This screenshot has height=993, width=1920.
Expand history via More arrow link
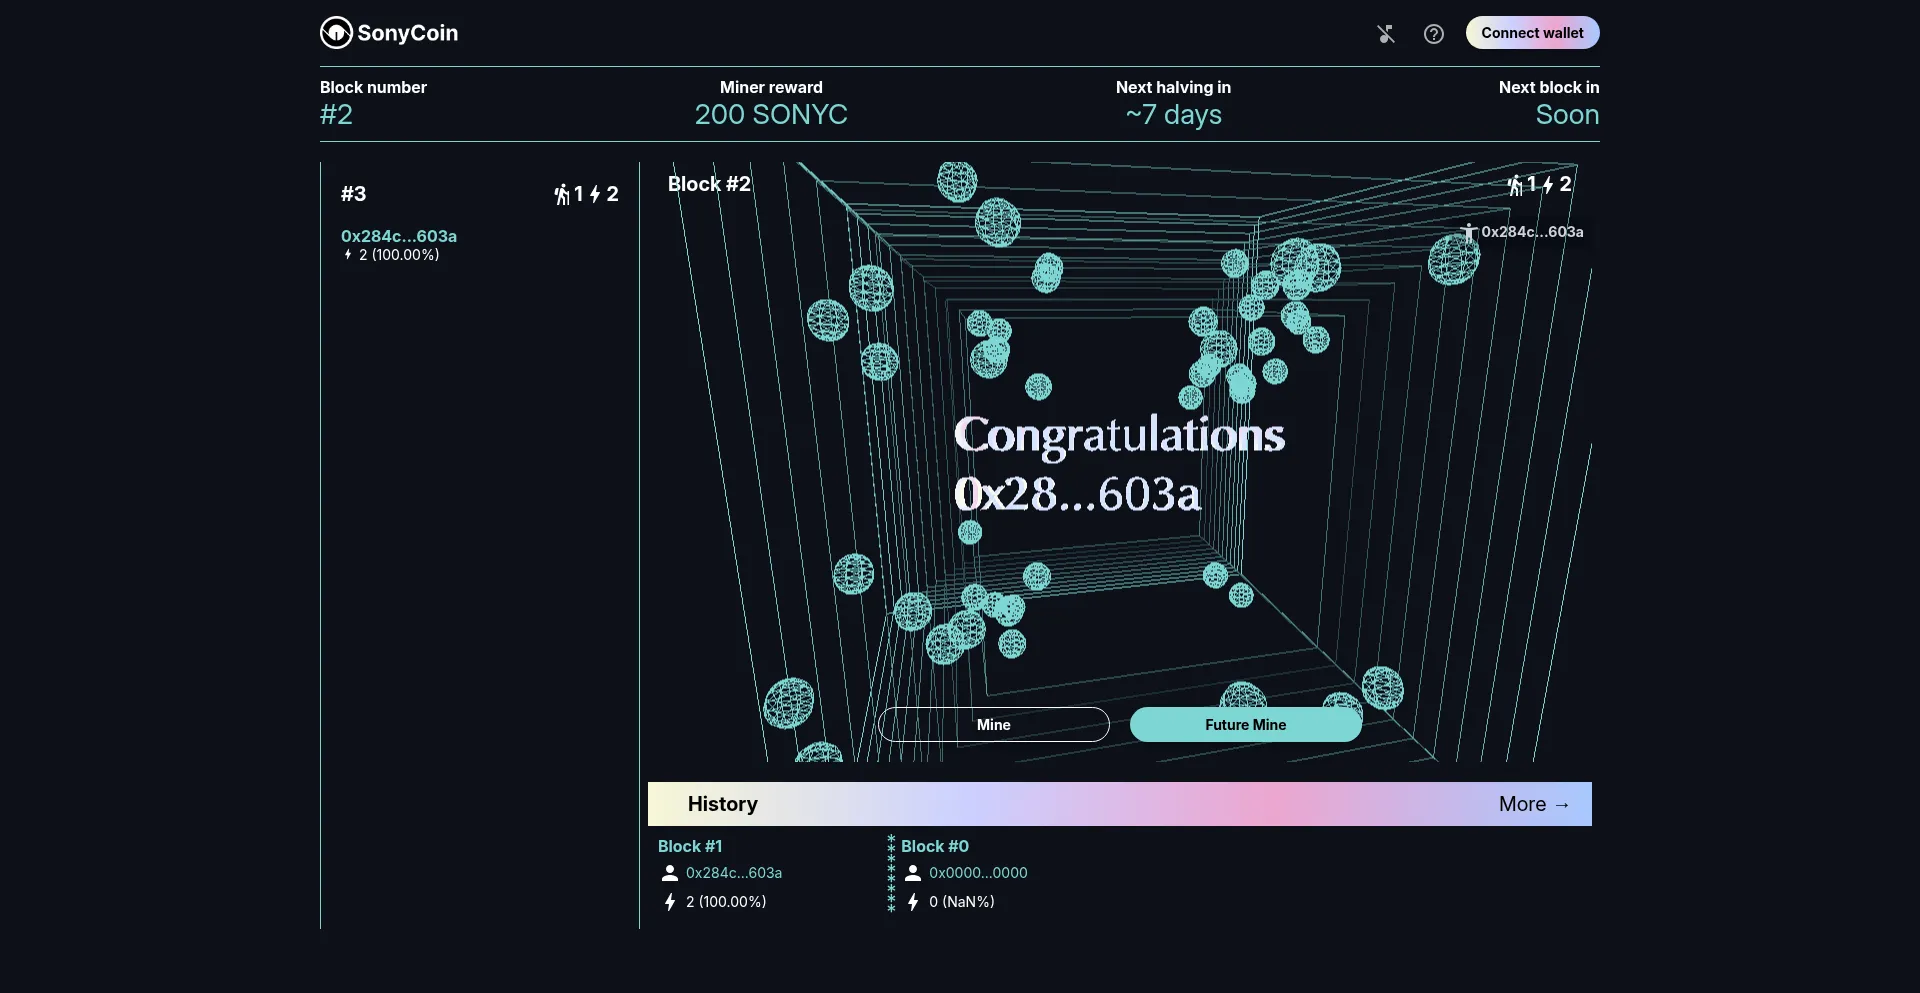[1534, 804]
